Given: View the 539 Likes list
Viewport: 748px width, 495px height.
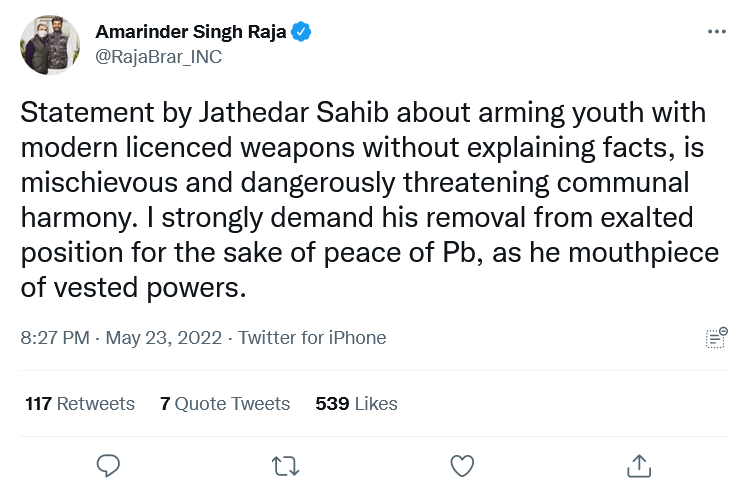Looking at the screenshot, I should [x=356, y=404].
